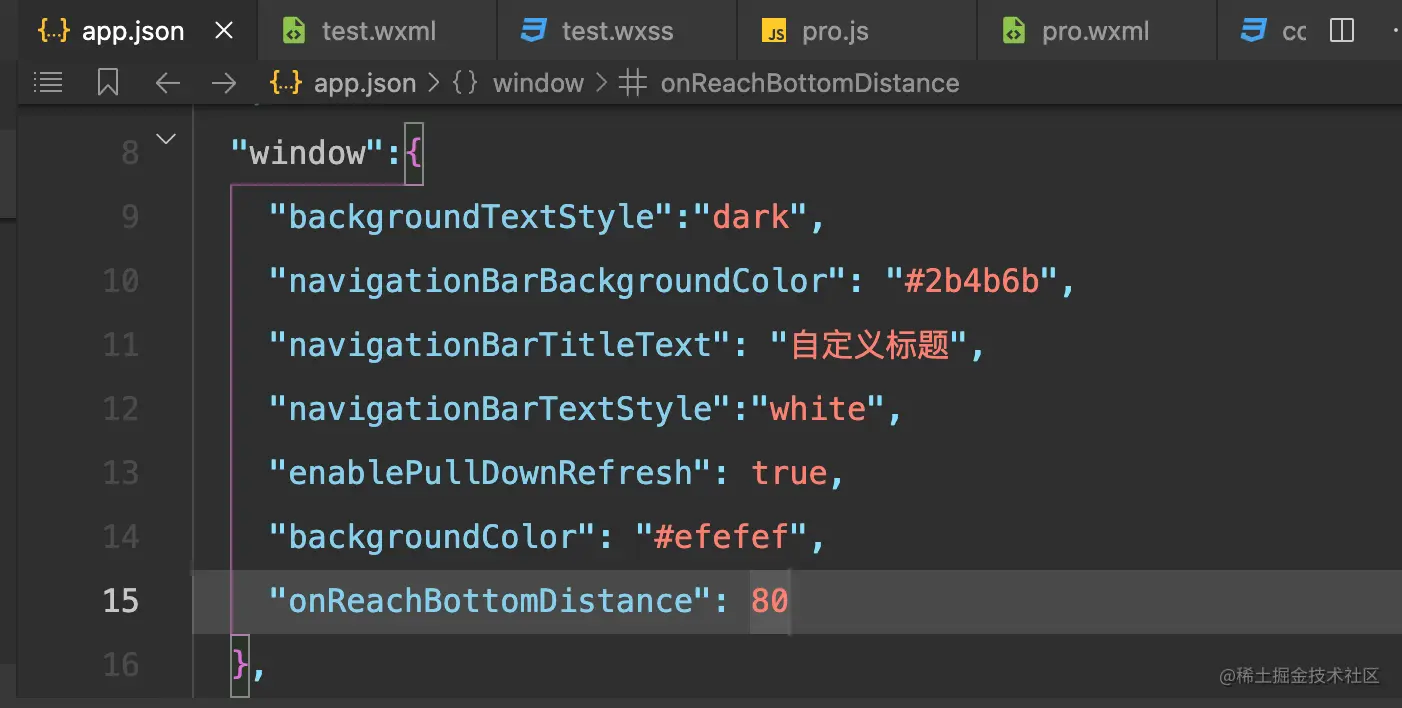Click the test.wxml file icon

tap(293, 31)
